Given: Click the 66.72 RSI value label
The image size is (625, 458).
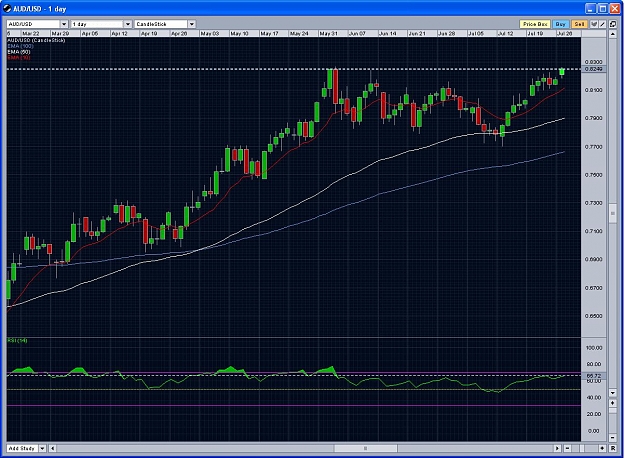Looking at the screenshot, I should (x=594, y=376).
